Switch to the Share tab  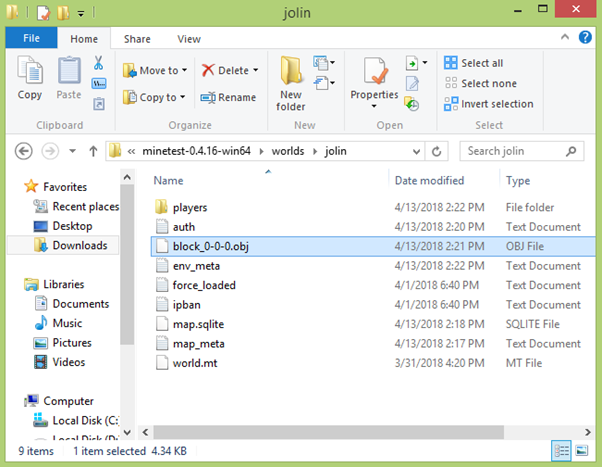[137, 39]
